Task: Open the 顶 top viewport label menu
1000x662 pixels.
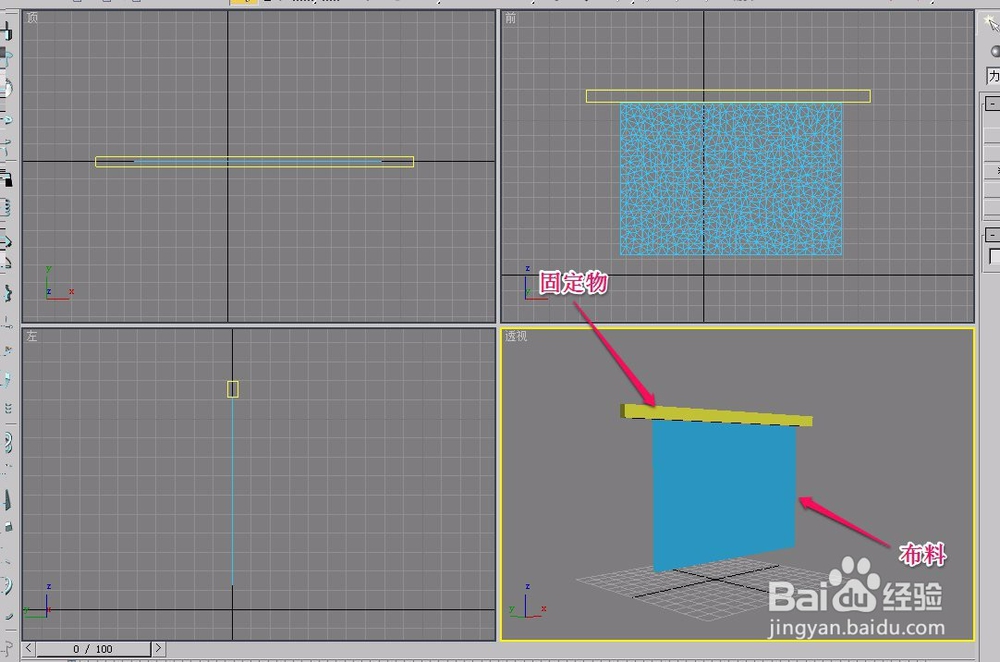Action: tap(32, 18)
